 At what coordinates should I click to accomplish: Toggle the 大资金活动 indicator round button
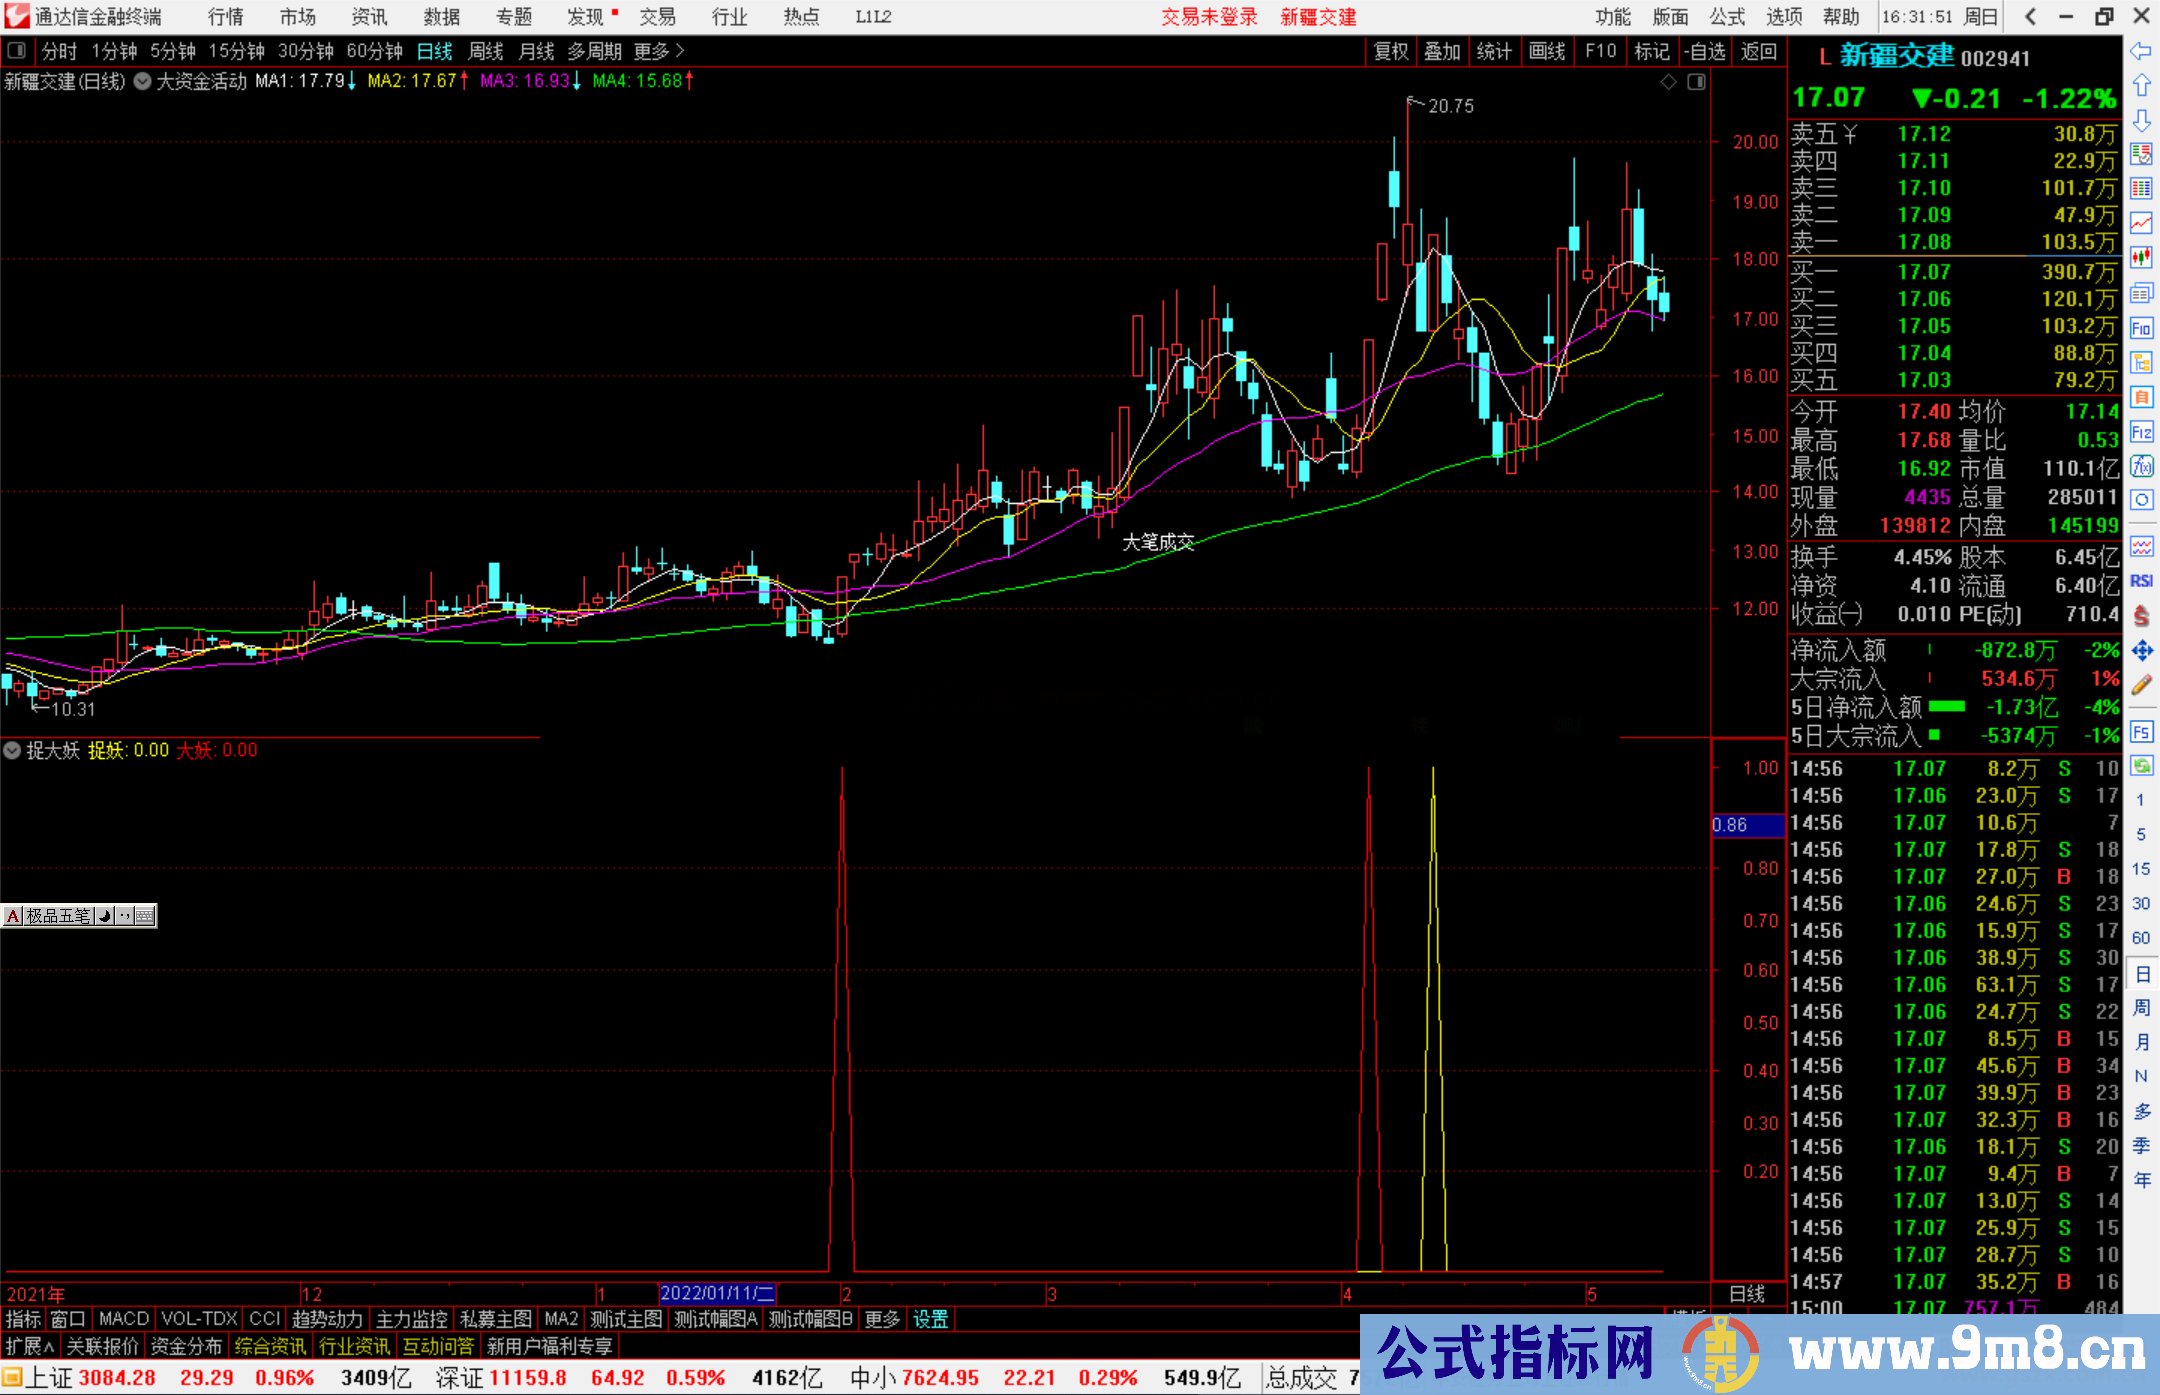pos(142,81)
